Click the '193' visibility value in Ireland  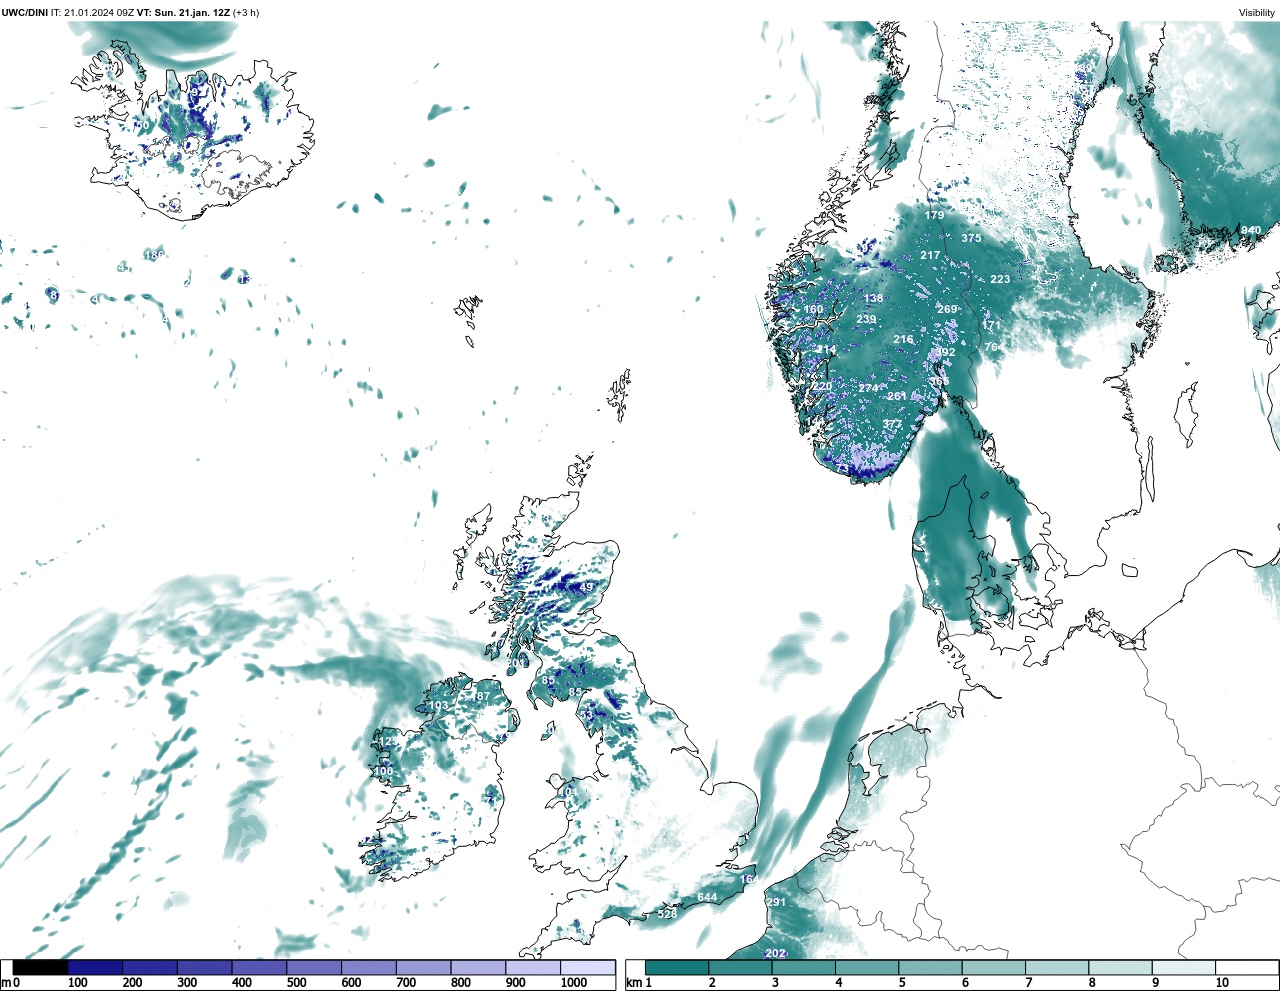[x=439, y=706]
